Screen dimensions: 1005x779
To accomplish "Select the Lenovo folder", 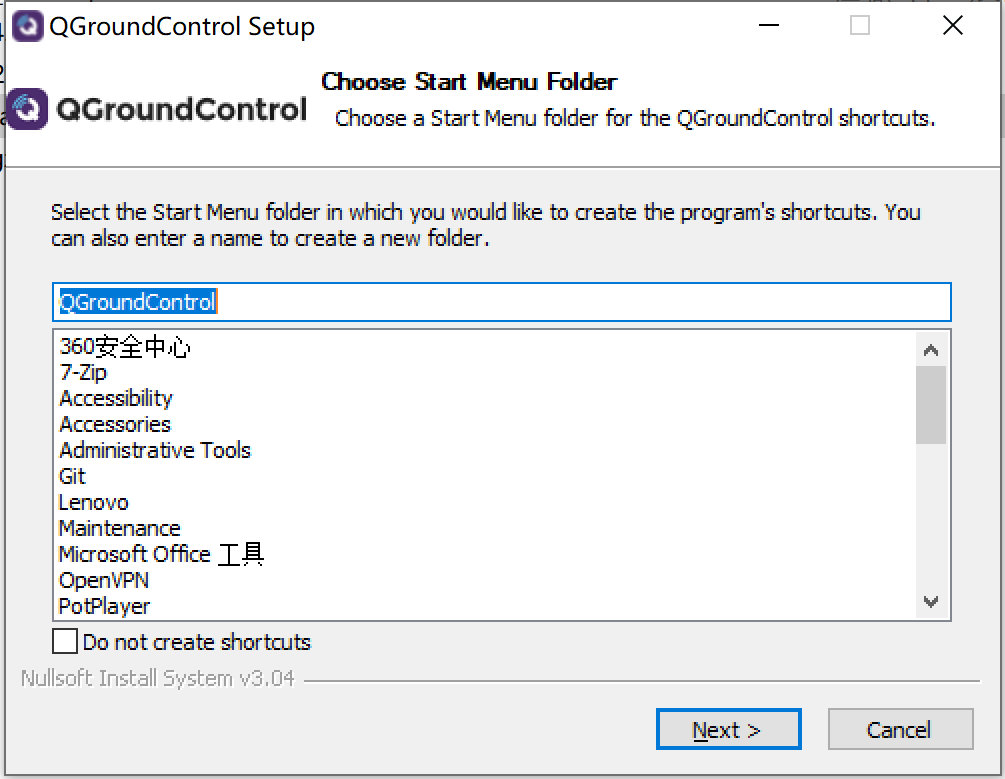I will [94, 503].
